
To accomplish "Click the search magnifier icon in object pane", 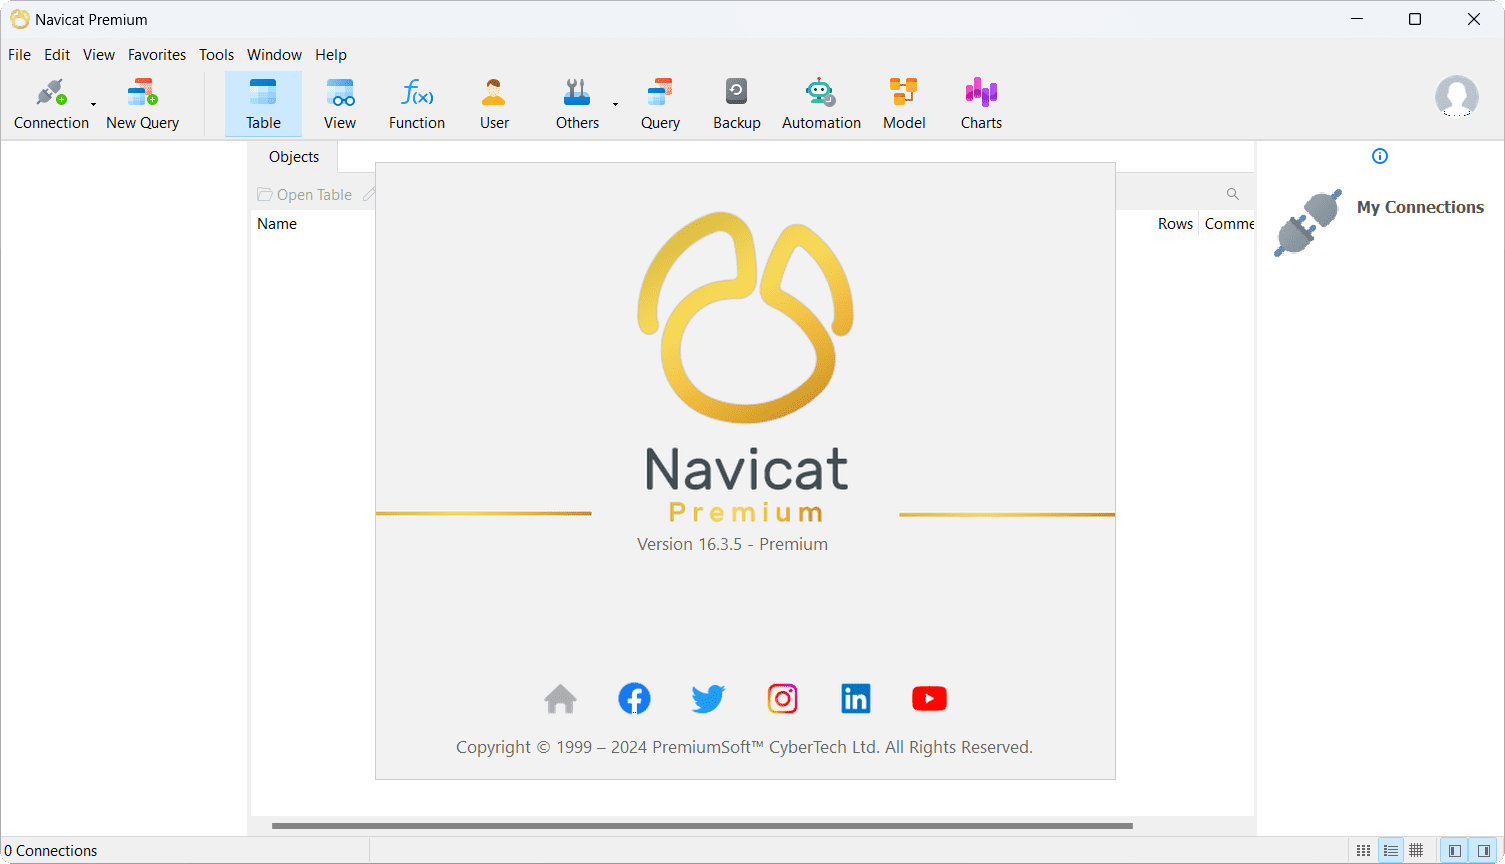I will tap(1233, 194).
